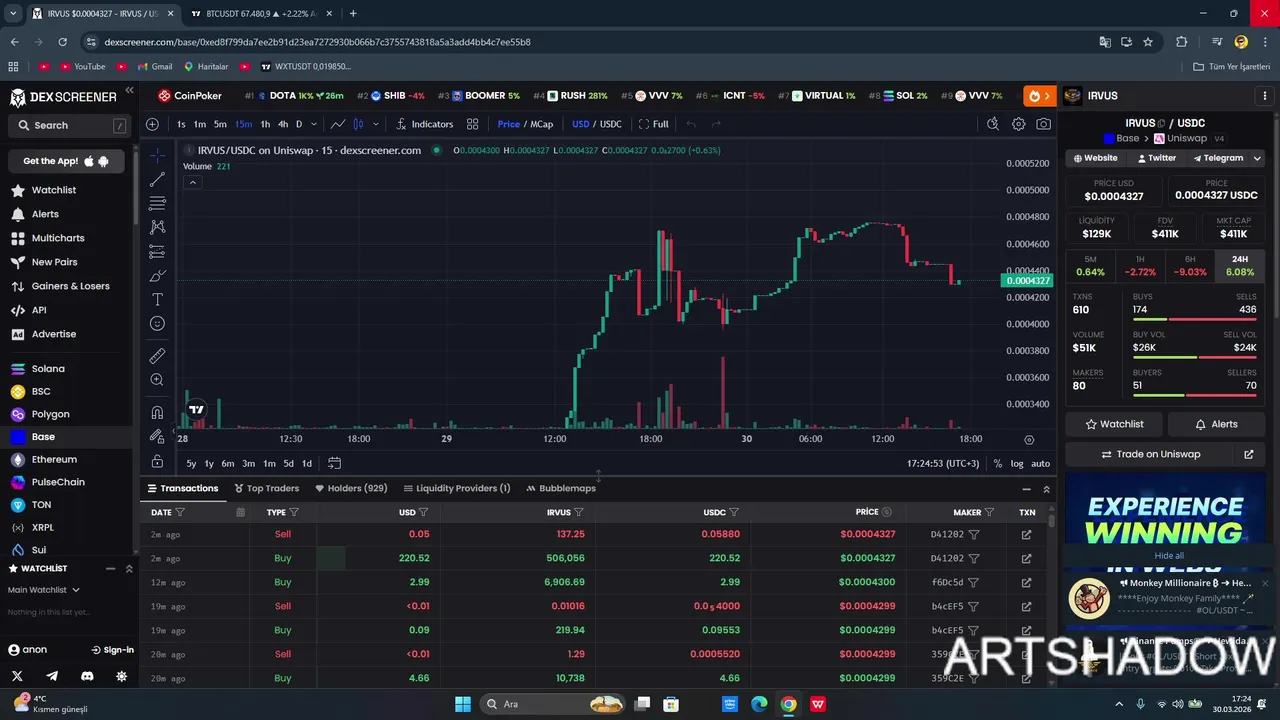Enter Full screen chart mode

[653, 124]
